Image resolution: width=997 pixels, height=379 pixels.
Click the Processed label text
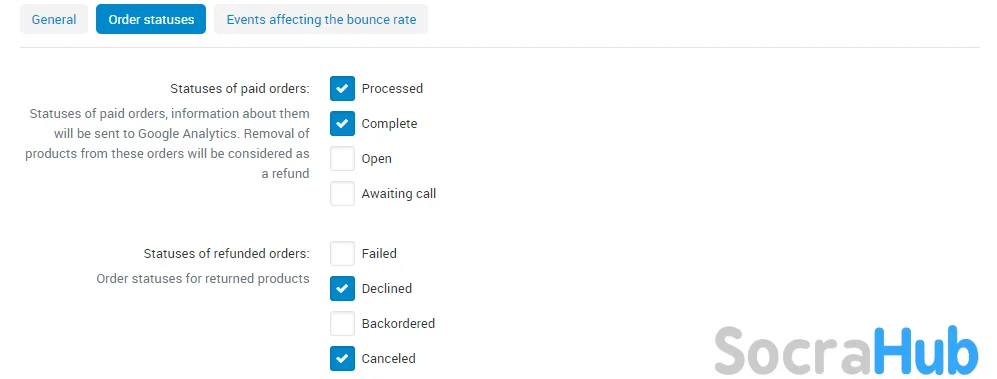click(392, 88)
